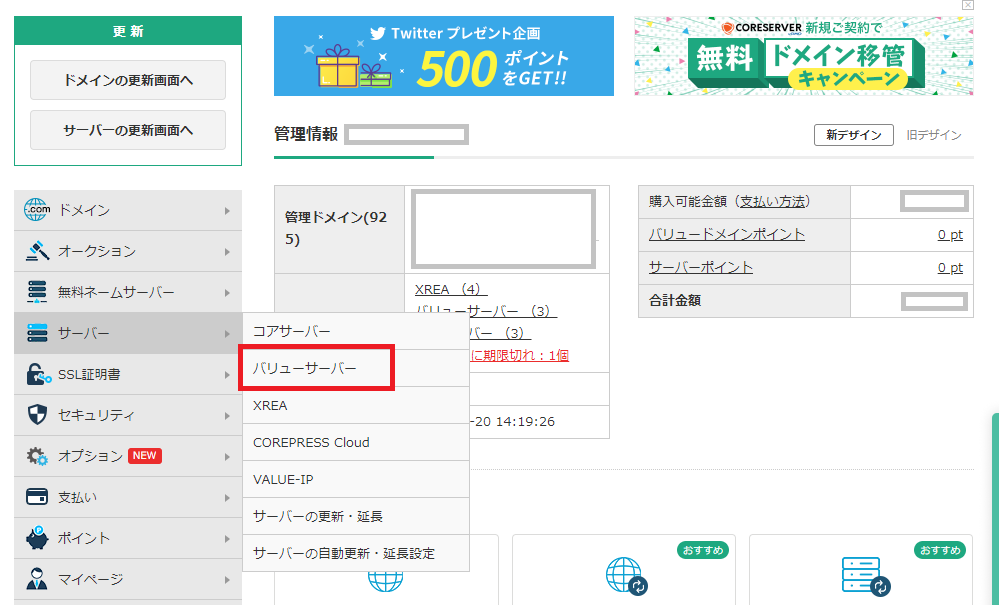Click the おすすめ badge on the server card
The width and height of the screenshot is (999, 605).
click(x=940, y=550)
